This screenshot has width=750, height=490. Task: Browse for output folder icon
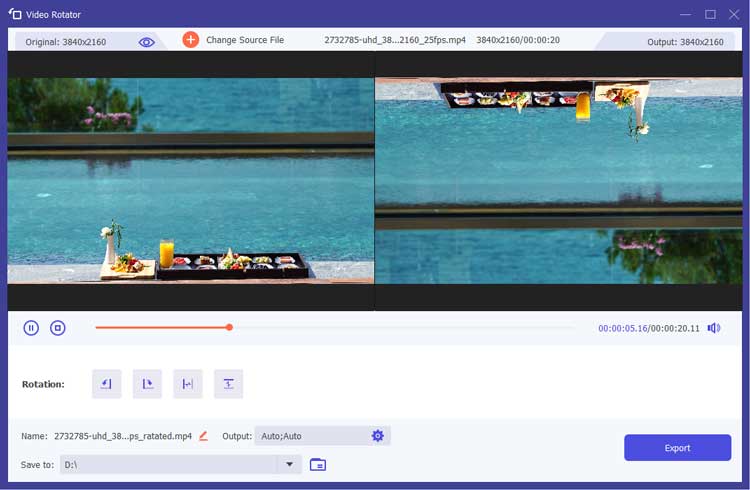(x=318, y=464)
